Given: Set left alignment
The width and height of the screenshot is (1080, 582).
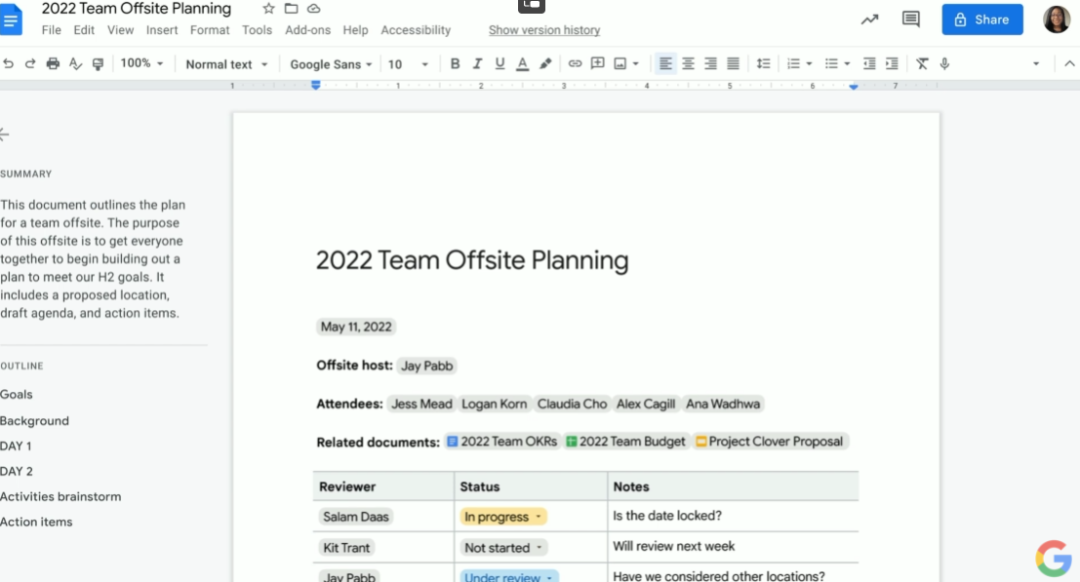Looking at the screenshot, I should (x=665, y=64).
